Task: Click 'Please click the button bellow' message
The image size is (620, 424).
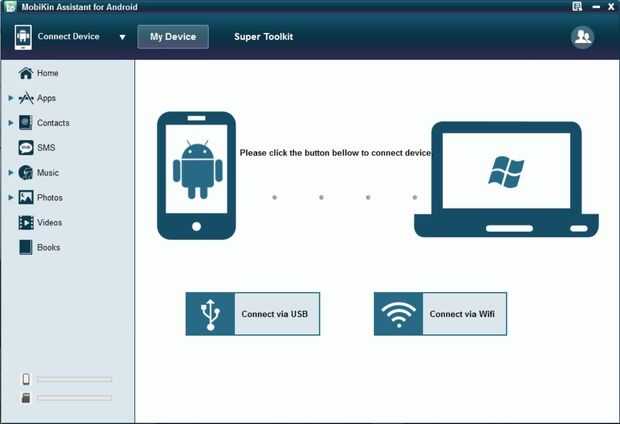Action: coord(335,153)
